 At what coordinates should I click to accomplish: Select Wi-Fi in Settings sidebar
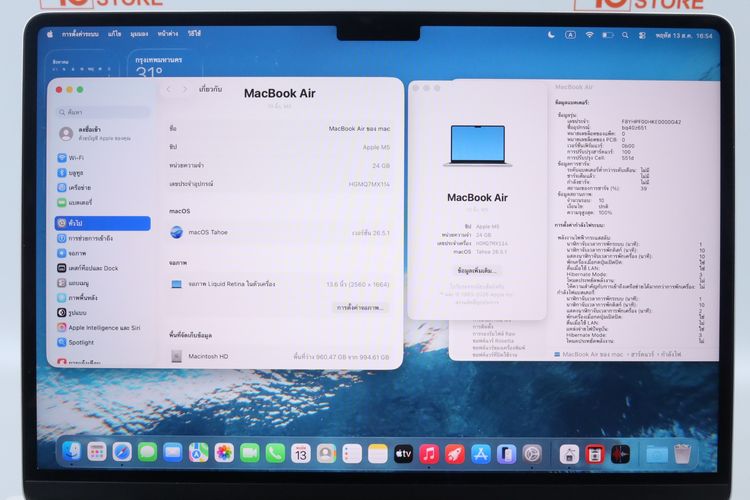click(x=102, y=157)
